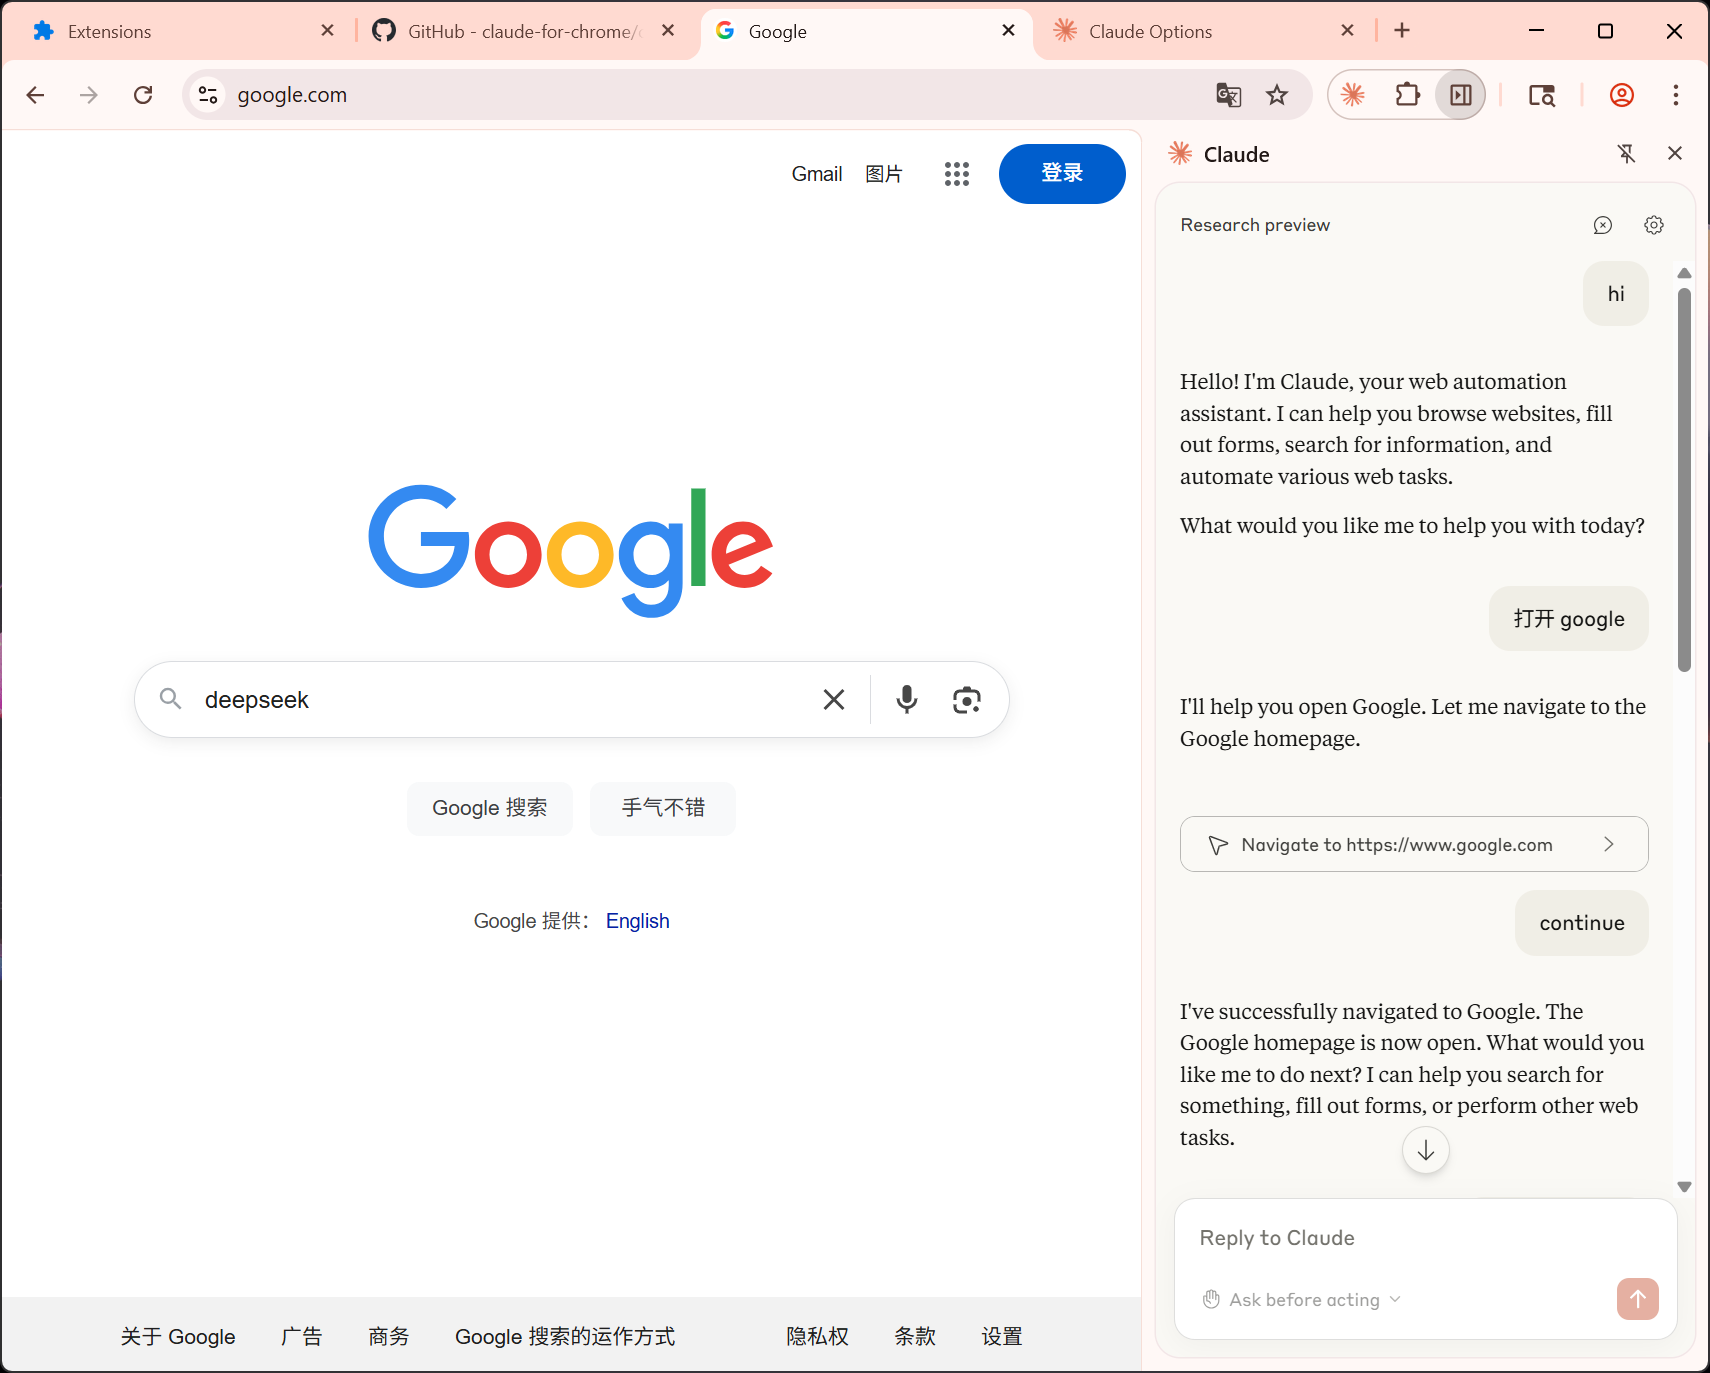This screenshot has width=1710, height=1373.
Task: Expand Ask before acting dropdown
Action: coord(1302,1300)
